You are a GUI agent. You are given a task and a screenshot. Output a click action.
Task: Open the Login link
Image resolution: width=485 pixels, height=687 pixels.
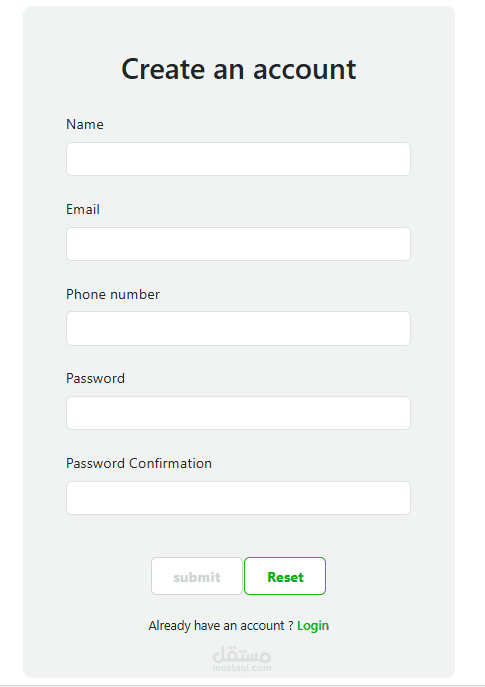(313, 626)
